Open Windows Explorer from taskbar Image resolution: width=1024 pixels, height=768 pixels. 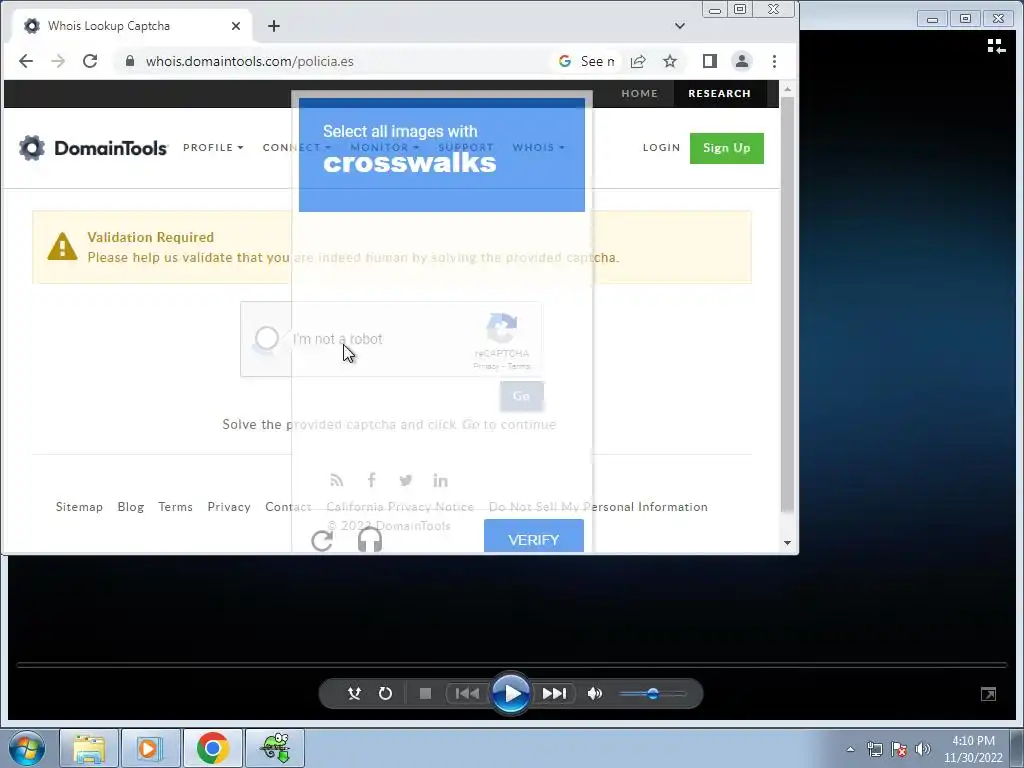89,748
